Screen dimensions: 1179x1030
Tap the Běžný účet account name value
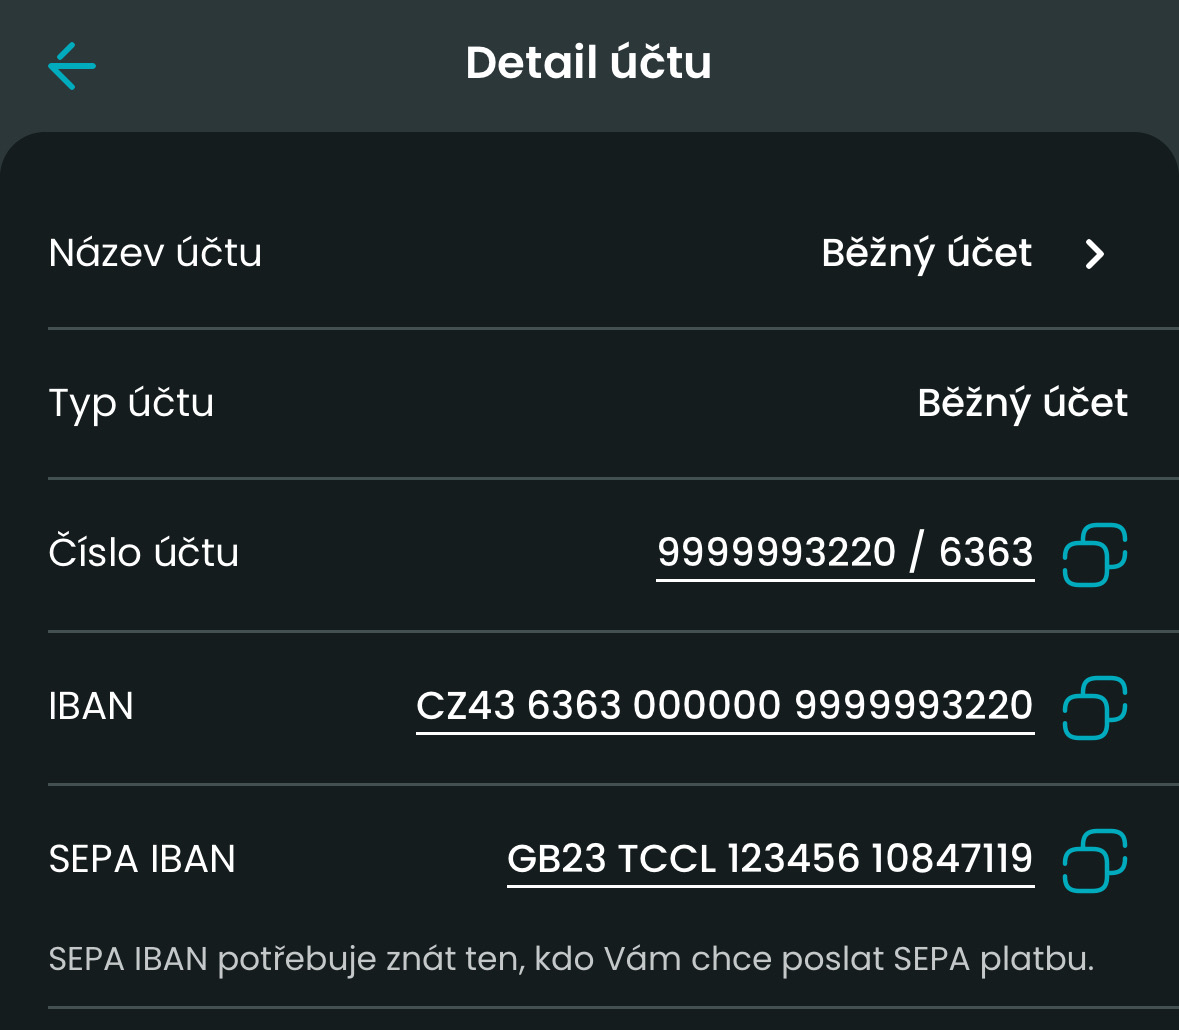(926, 254)
